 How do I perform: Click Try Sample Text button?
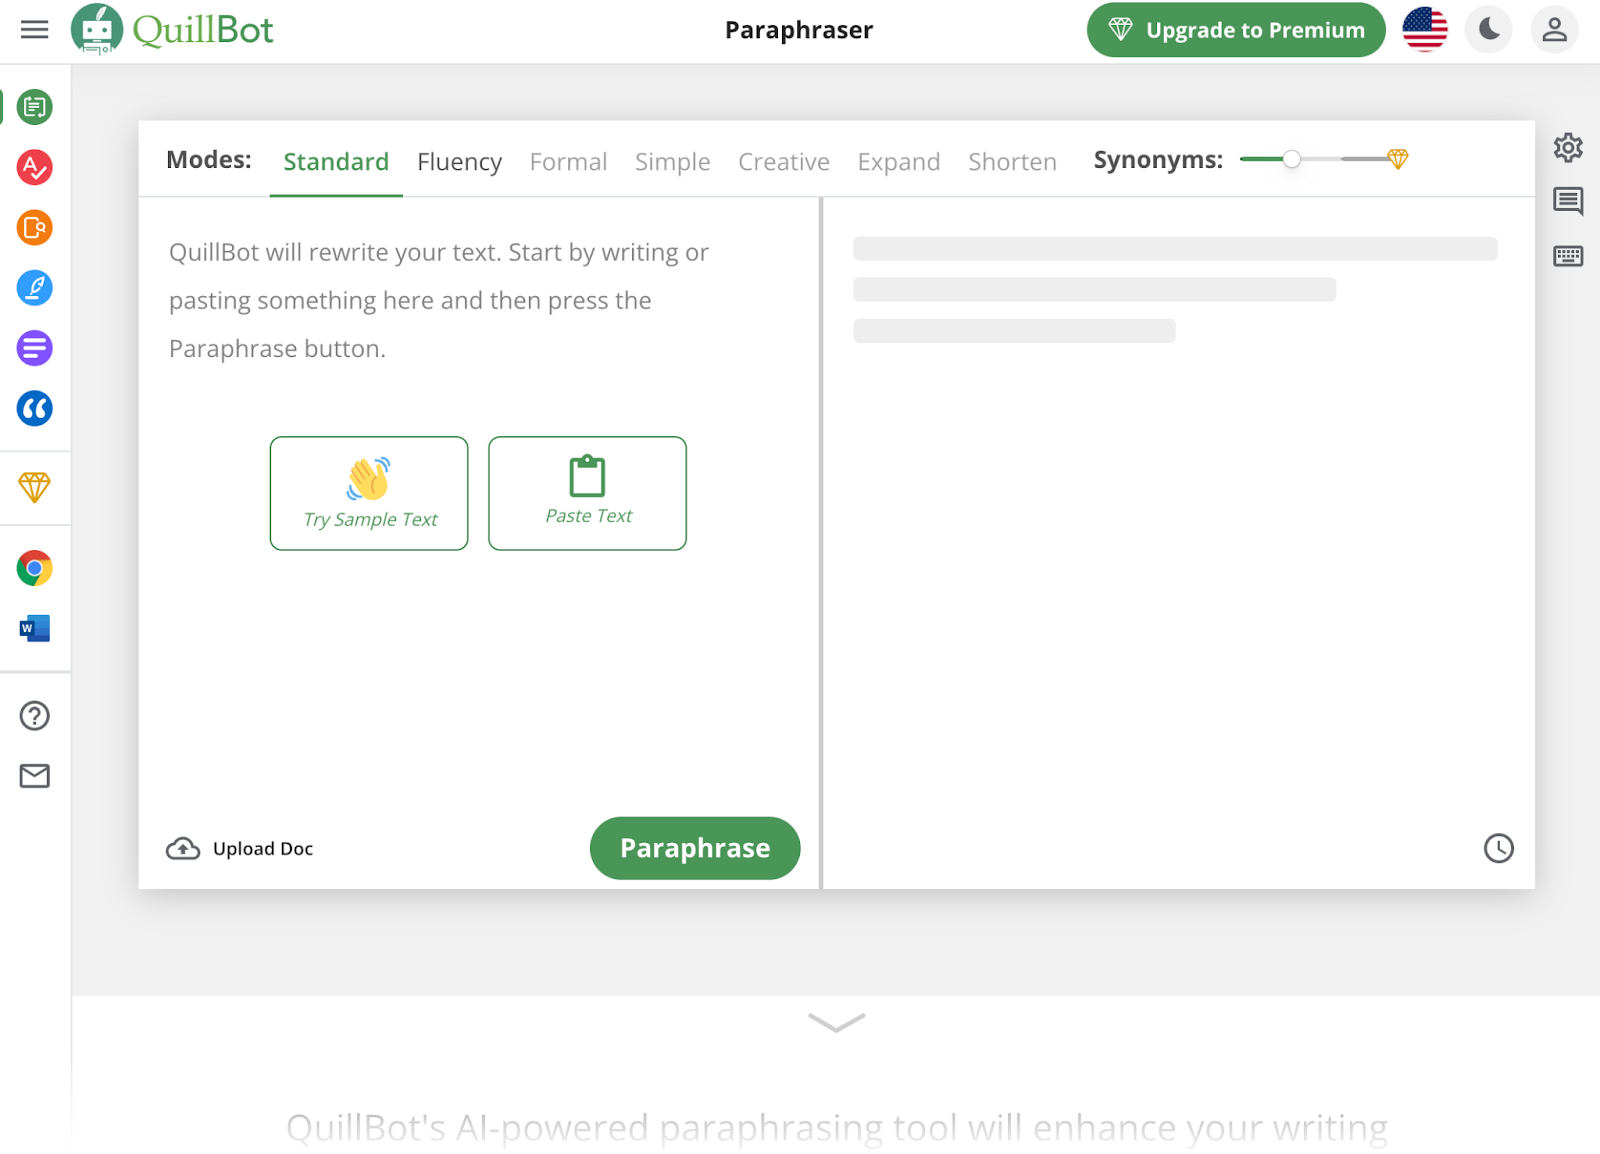click(369, 493)
